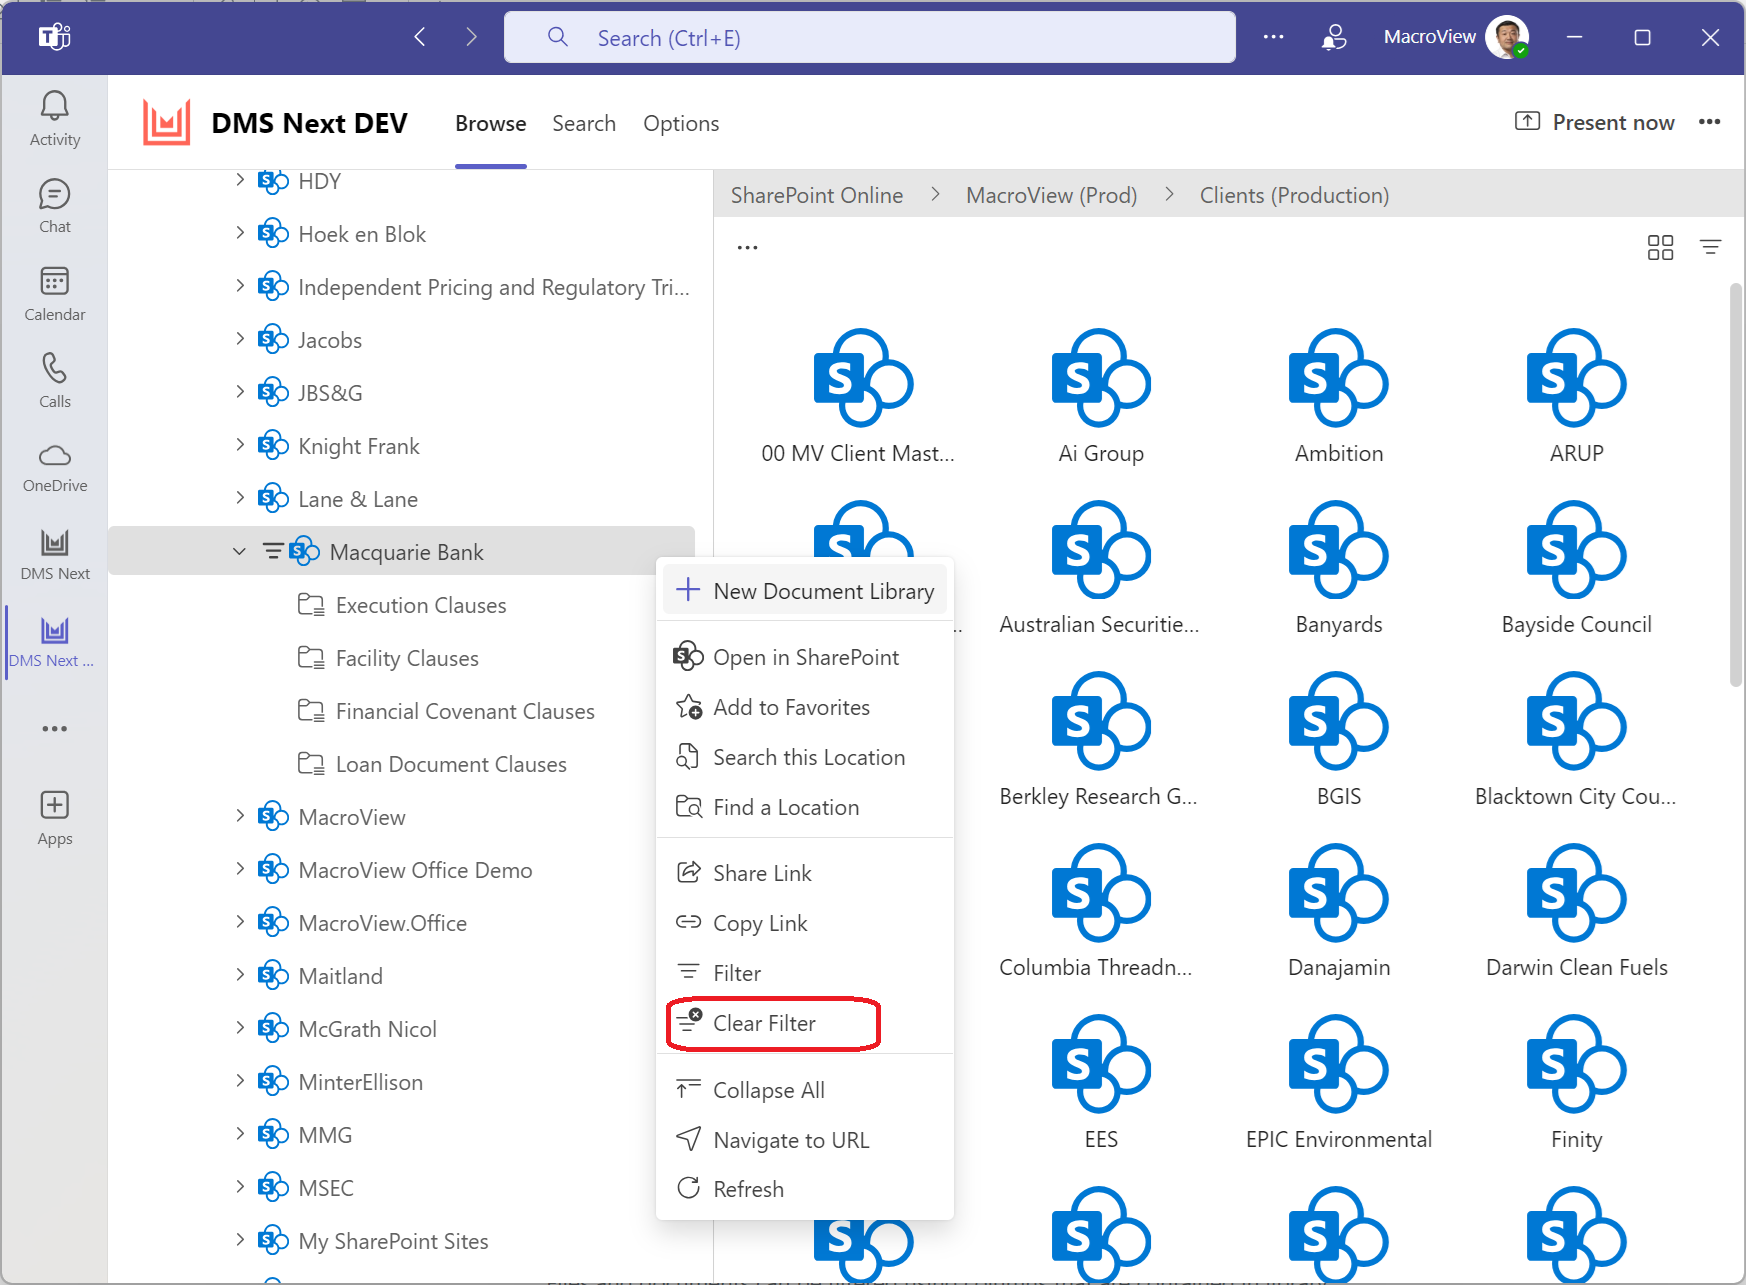Click the filter indicator icon beside Macquarie Bank
The height and width of the screenshot is (1285, 1746).
pos(273,552)
